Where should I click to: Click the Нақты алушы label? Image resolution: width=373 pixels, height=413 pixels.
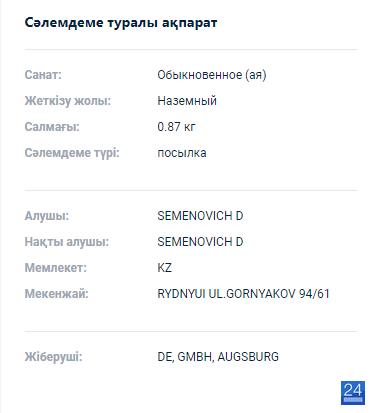pyautogui.click(x=67, y=242)
